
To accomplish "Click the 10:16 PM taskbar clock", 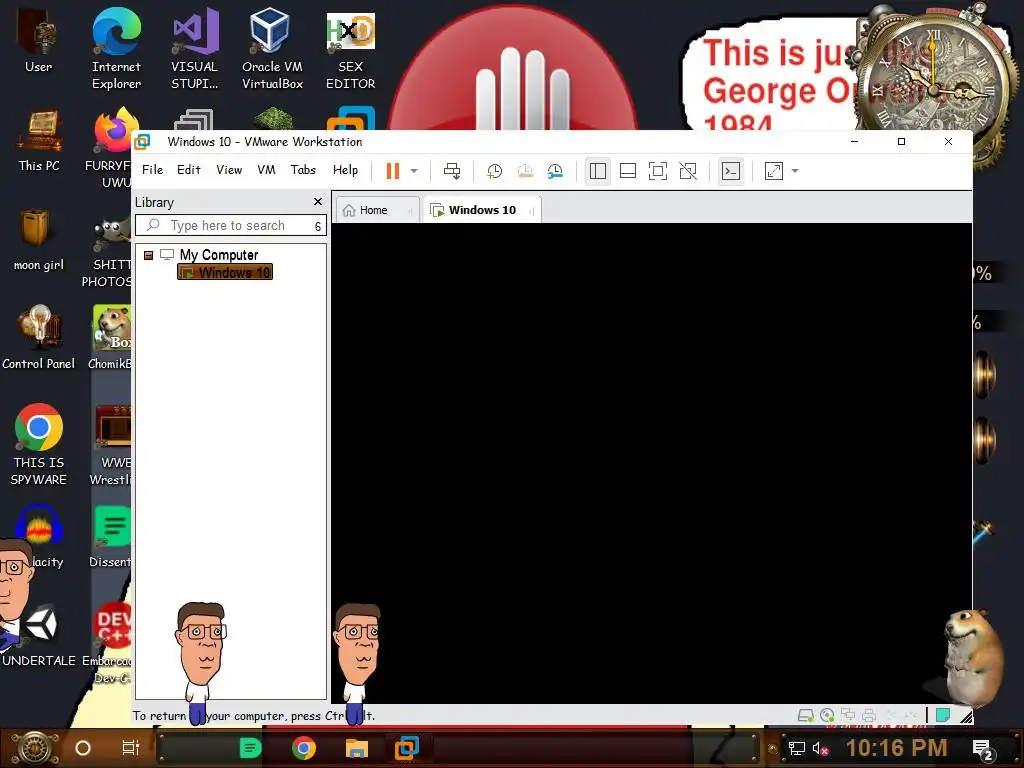I will 897,748.
